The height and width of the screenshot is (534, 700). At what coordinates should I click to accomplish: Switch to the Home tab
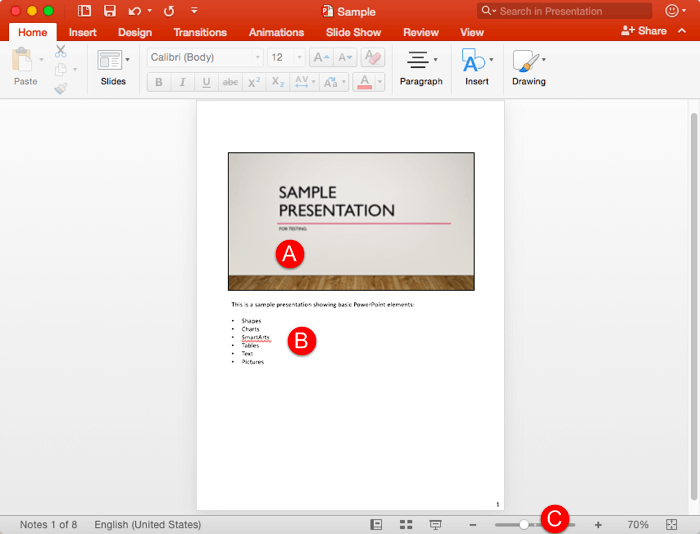coord(33,32)
